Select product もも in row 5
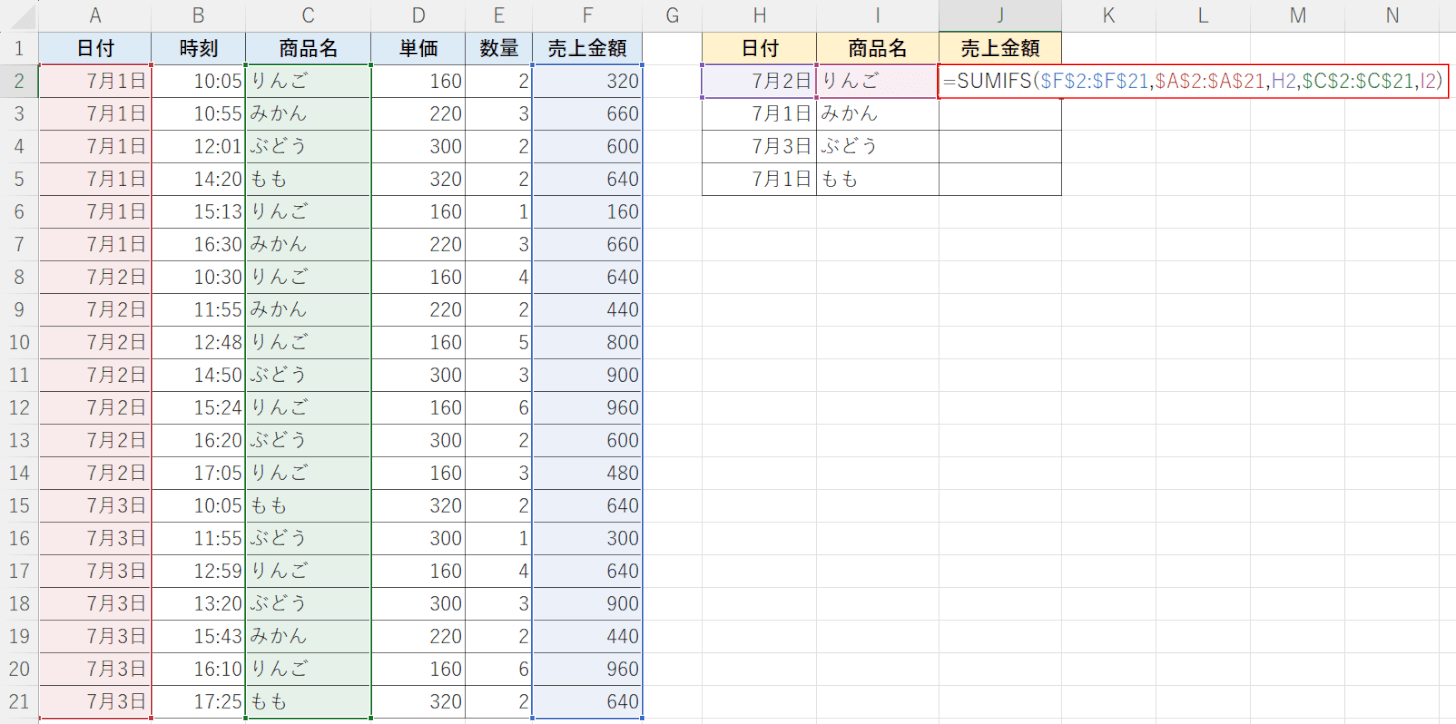Image resolution: width=1456 pixels, height=724 pixels. 308,179
